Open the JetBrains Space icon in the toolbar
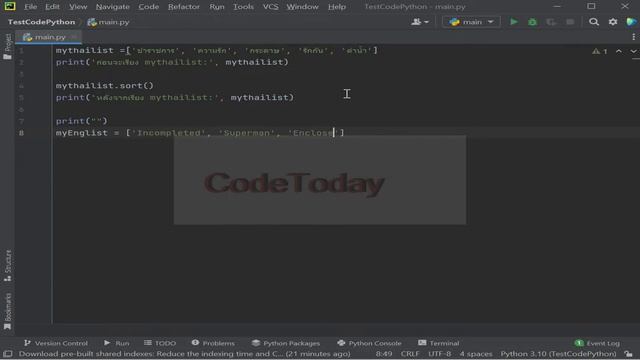This screenshot has height=360, width=640. point(631,22)
